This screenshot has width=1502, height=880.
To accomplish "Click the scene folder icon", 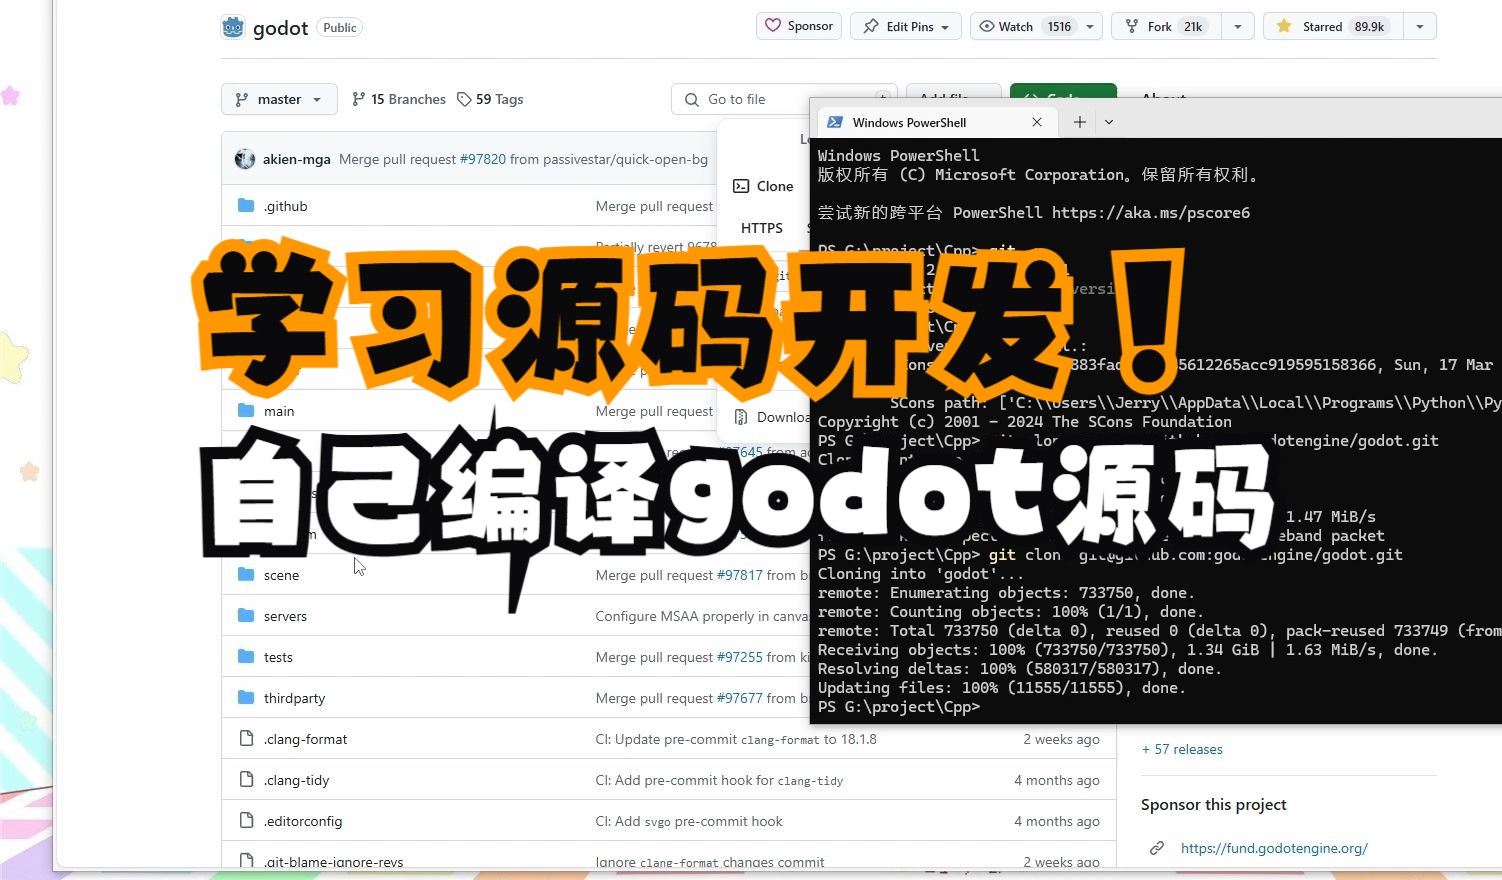I will point(246,574).
